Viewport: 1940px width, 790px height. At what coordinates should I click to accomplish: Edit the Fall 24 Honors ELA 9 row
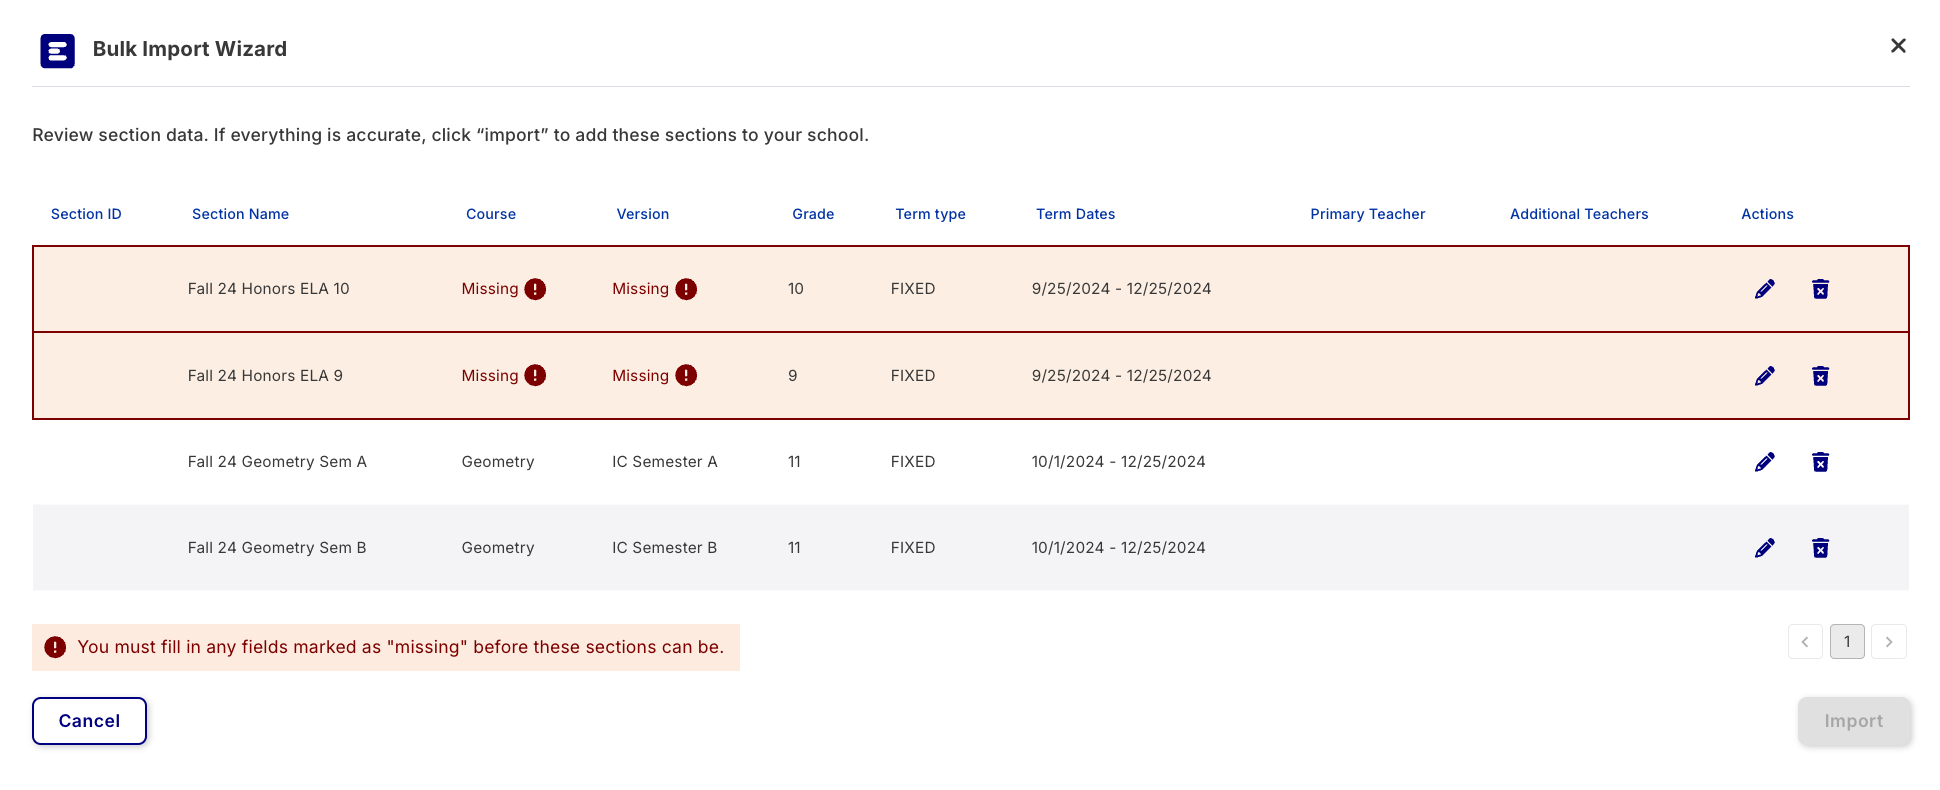click(x=1765, y=376)
